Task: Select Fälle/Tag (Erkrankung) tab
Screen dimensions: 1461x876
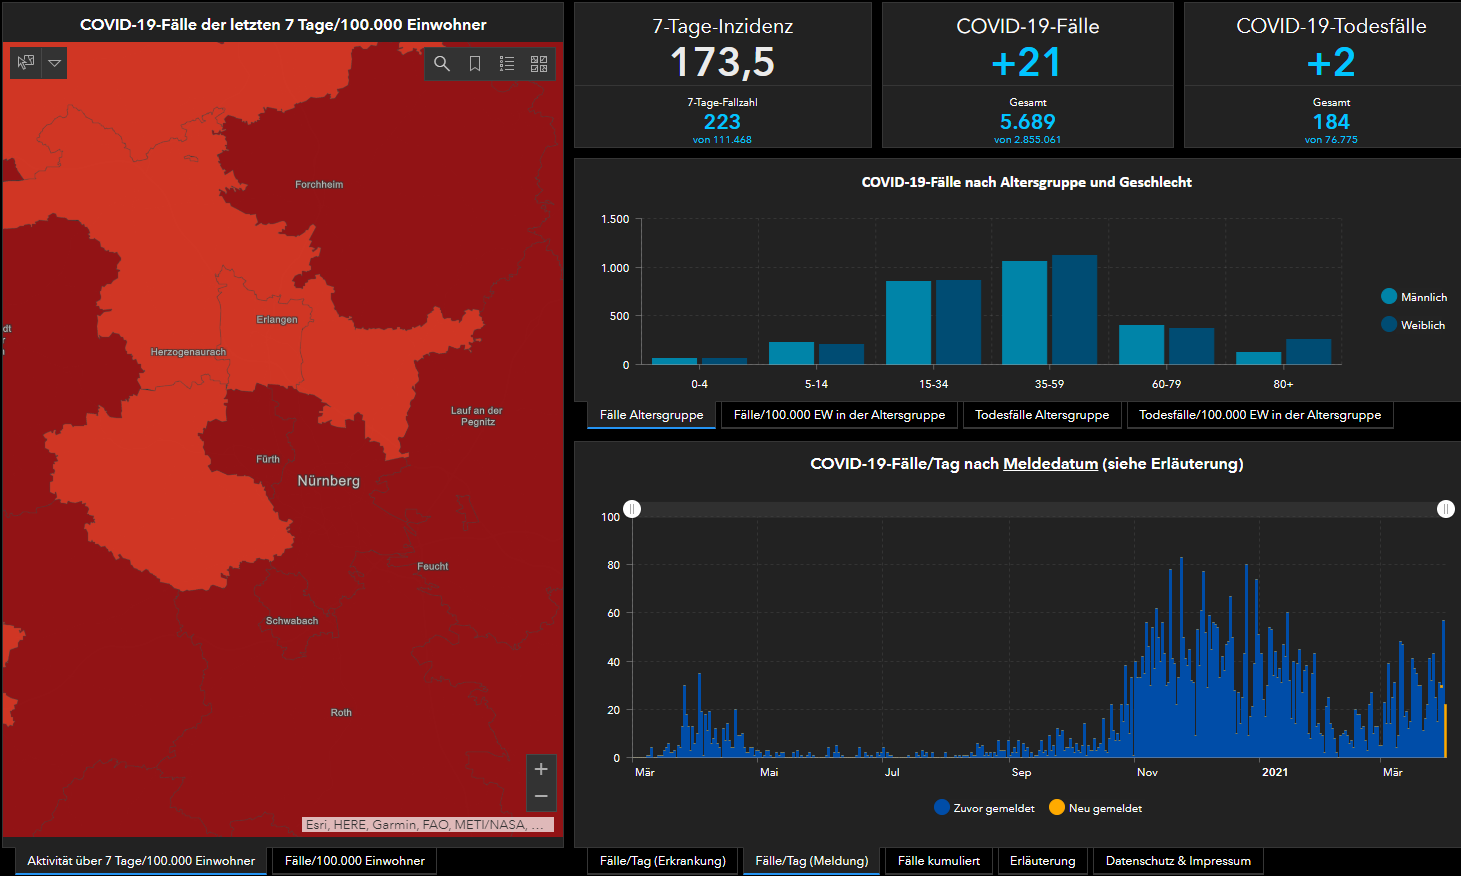Action: 662,861
